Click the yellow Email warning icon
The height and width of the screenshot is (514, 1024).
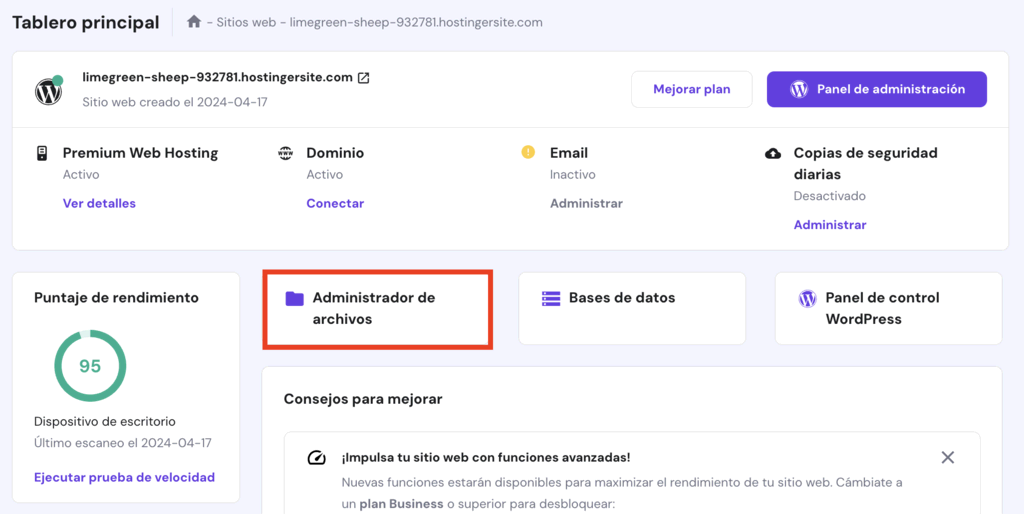(x=528, y=153)
